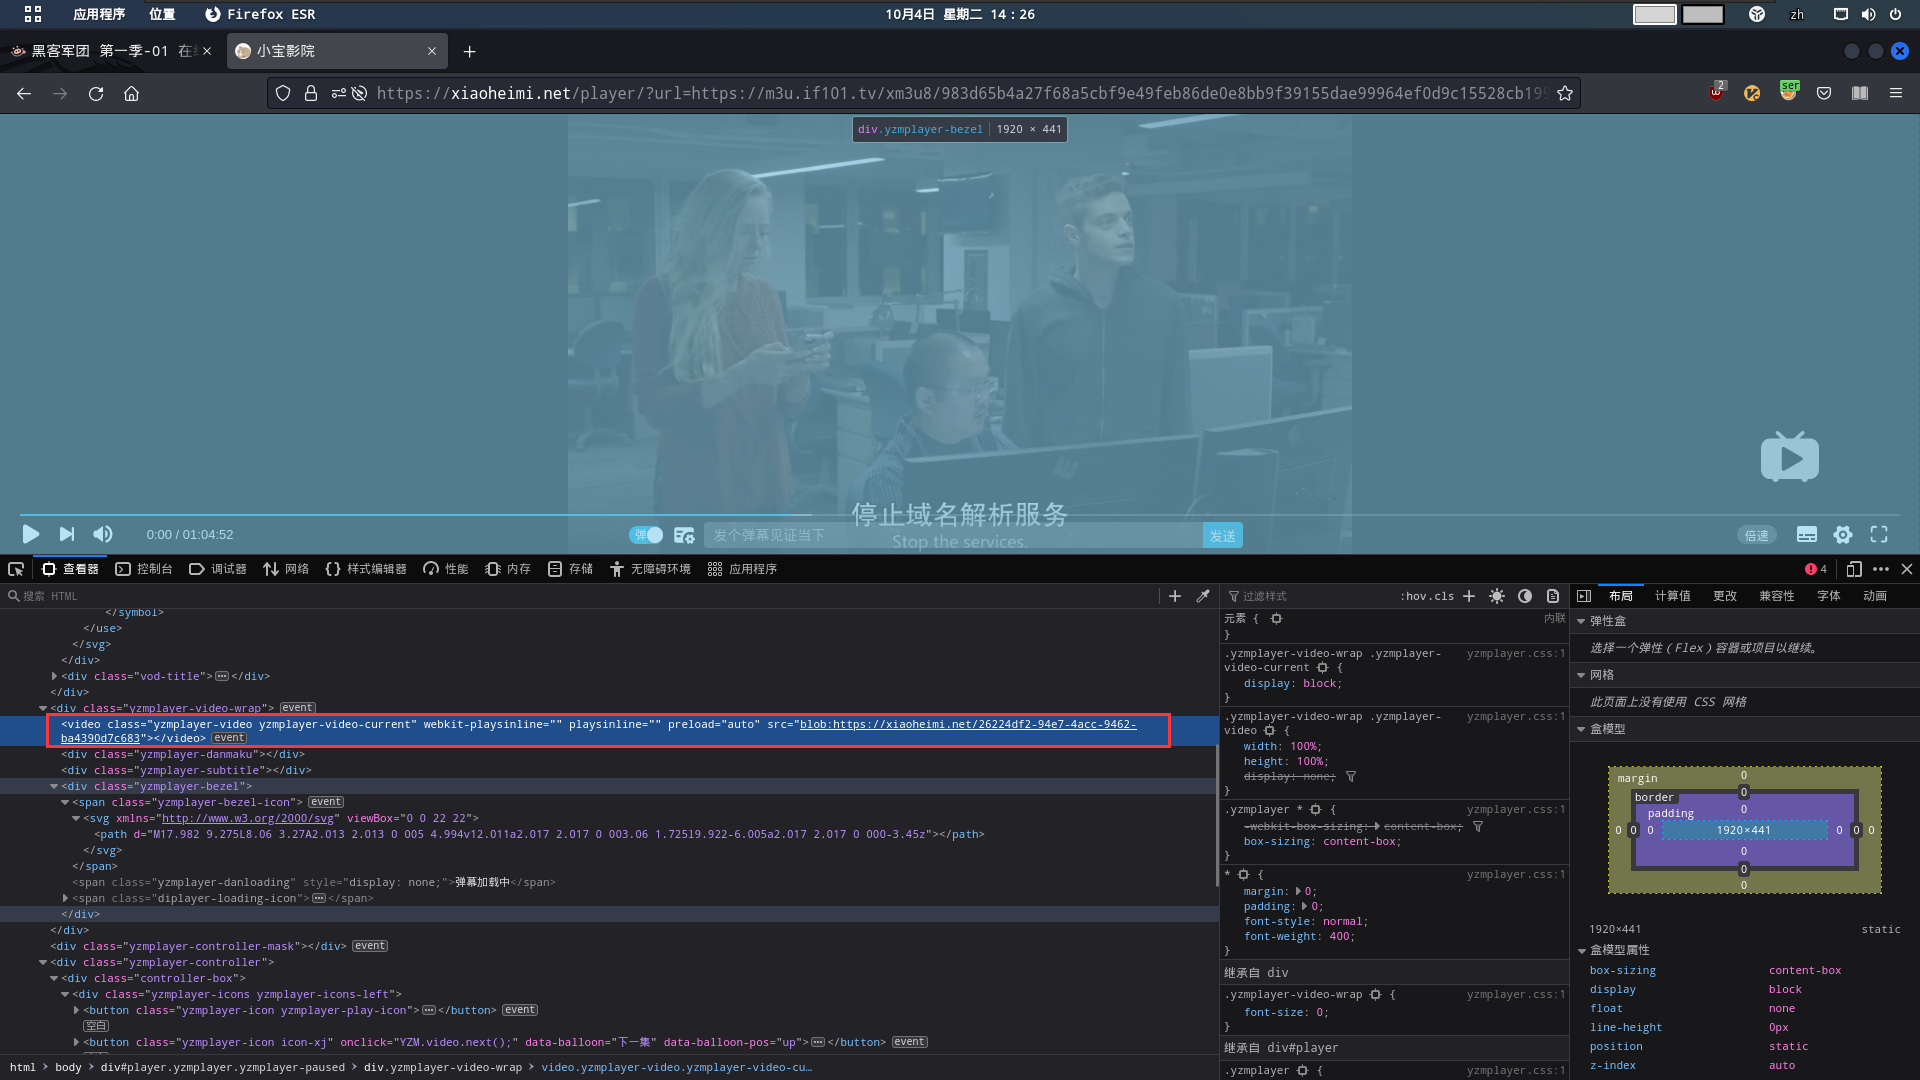Create new node with plus icon in inspector
This screenshot has width=1920, height=1080.
[1175, 596]
